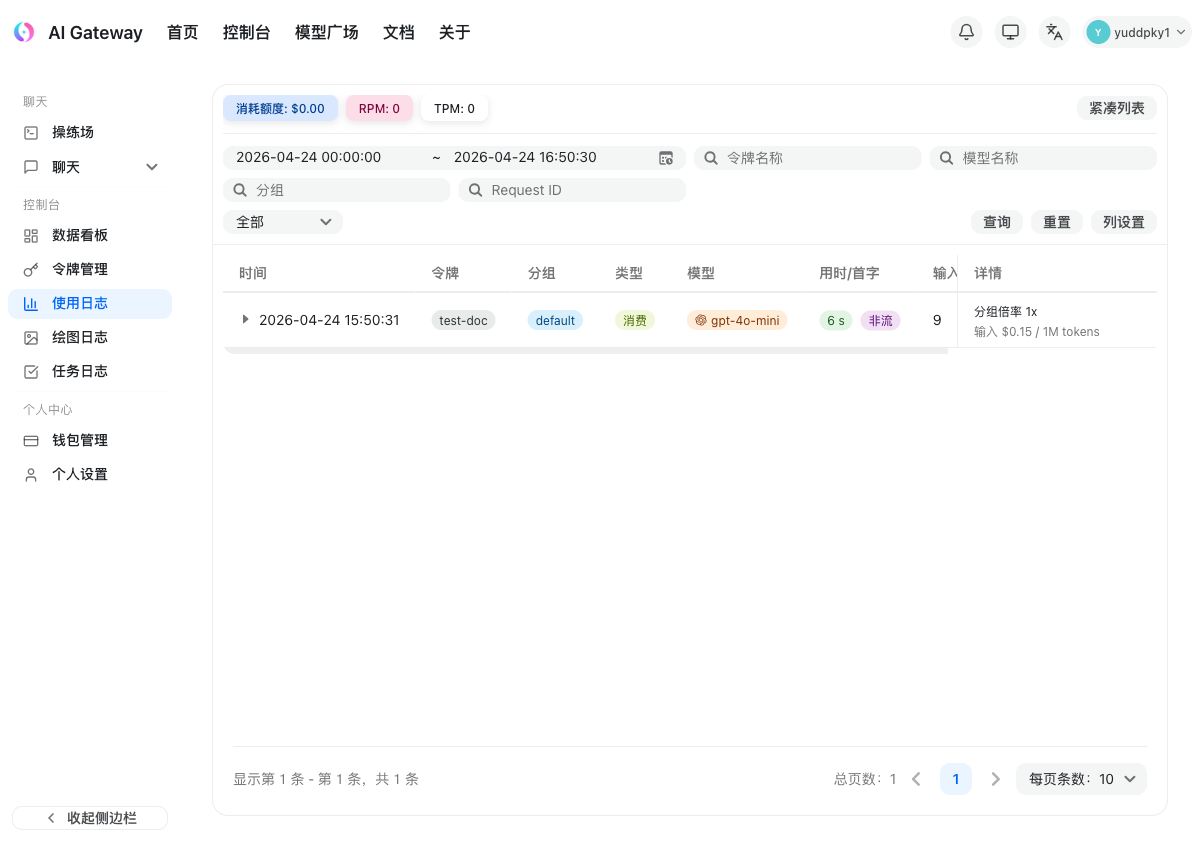Click the 消耗额度 $0.00 tag
Screen dimensions: 1200x842
point(280,108)
